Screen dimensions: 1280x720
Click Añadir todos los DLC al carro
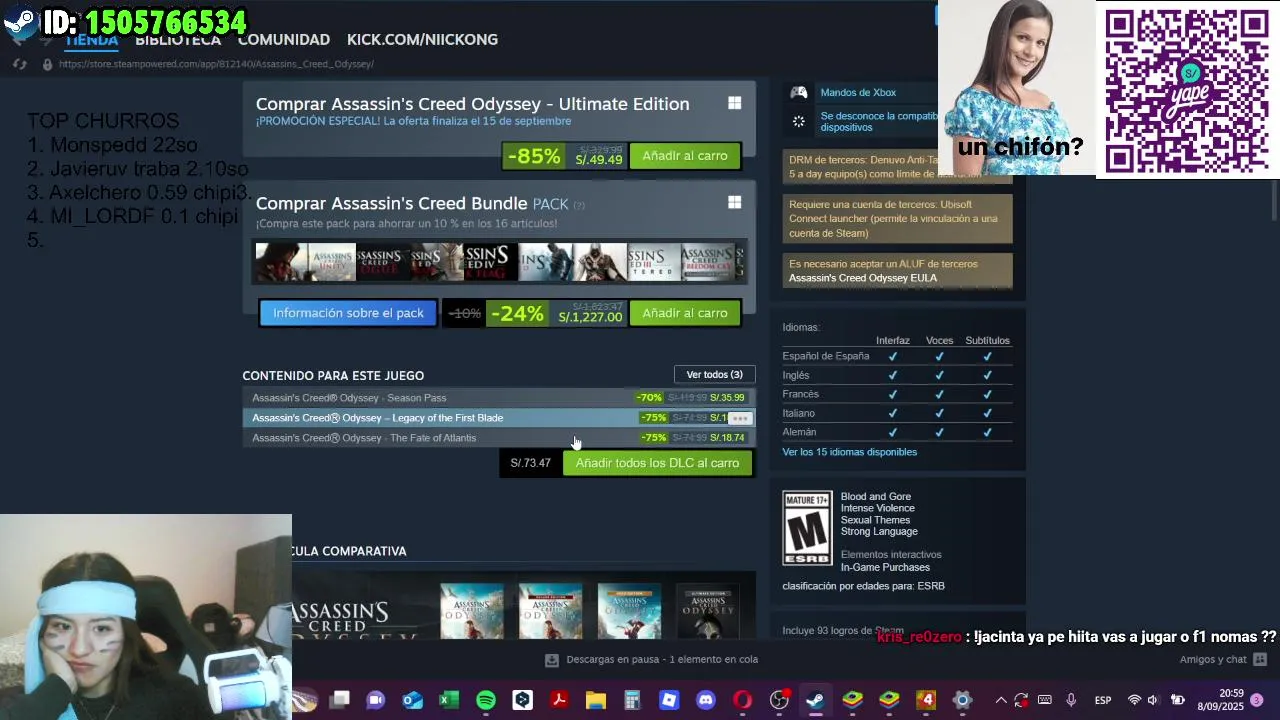pos(657,463)
